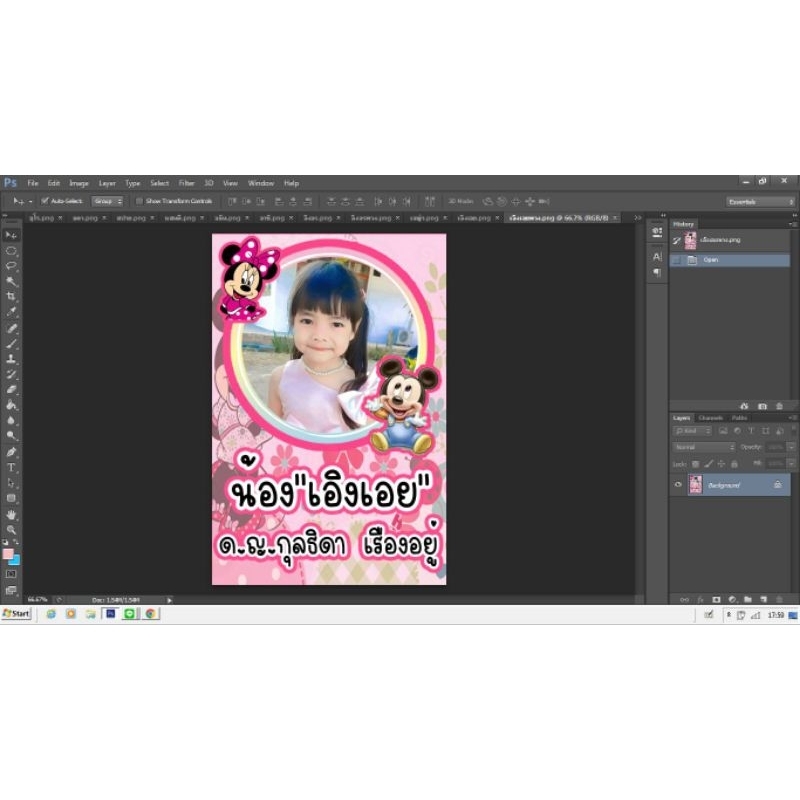Open Move tool preset picker arrow
The width and height of the screenshot is (800, 800).
[x=31, y=202]
